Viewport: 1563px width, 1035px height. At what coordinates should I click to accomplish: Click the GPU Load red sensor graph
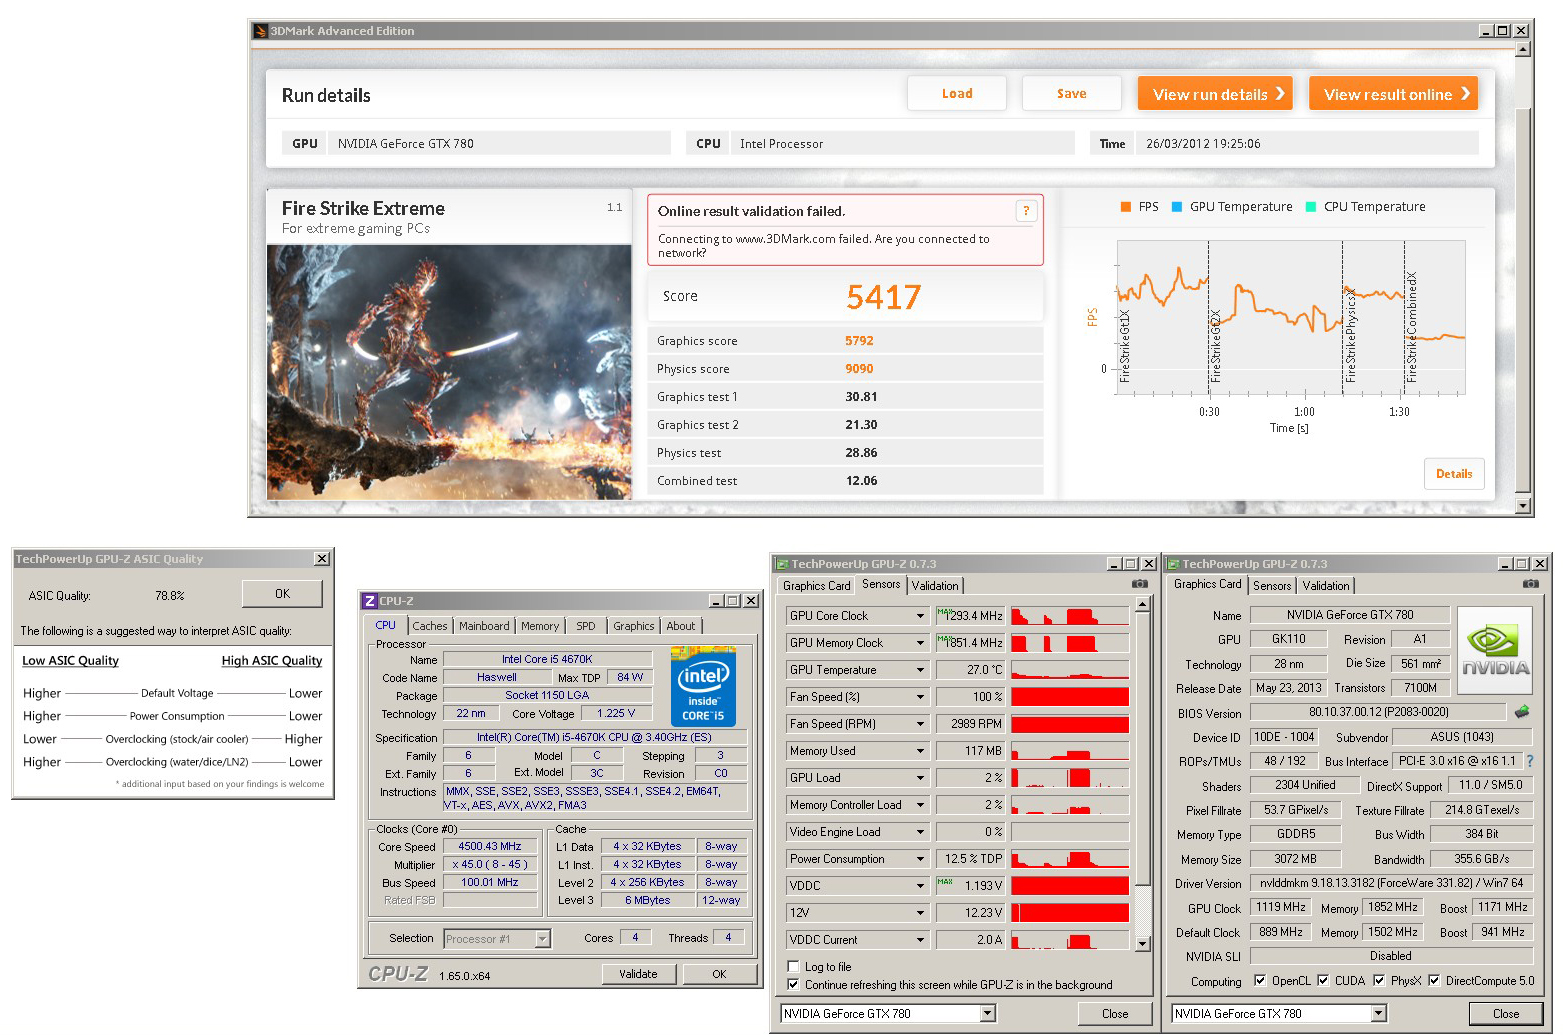click(1070, 778)
